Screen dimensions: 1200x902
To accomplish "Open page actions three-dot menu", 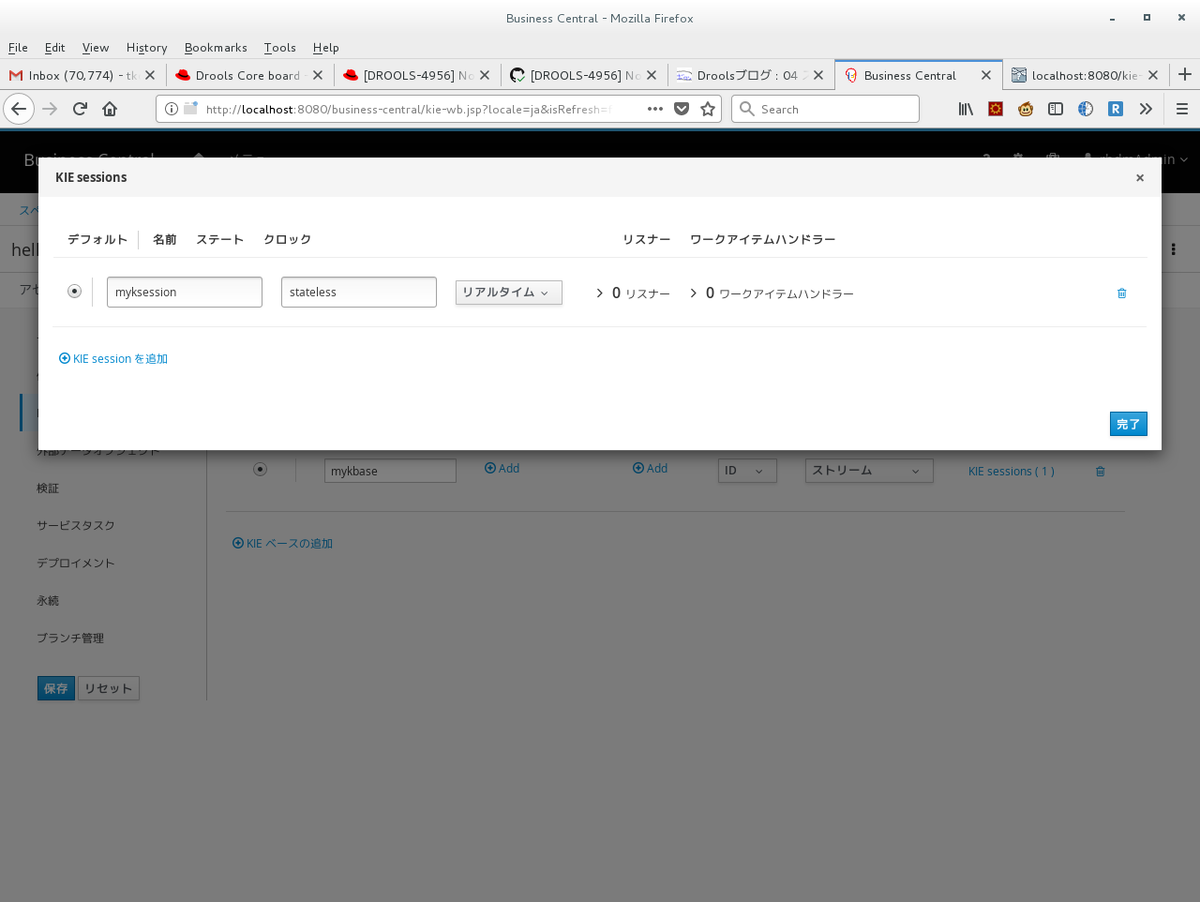I will [x=655, y=109].
